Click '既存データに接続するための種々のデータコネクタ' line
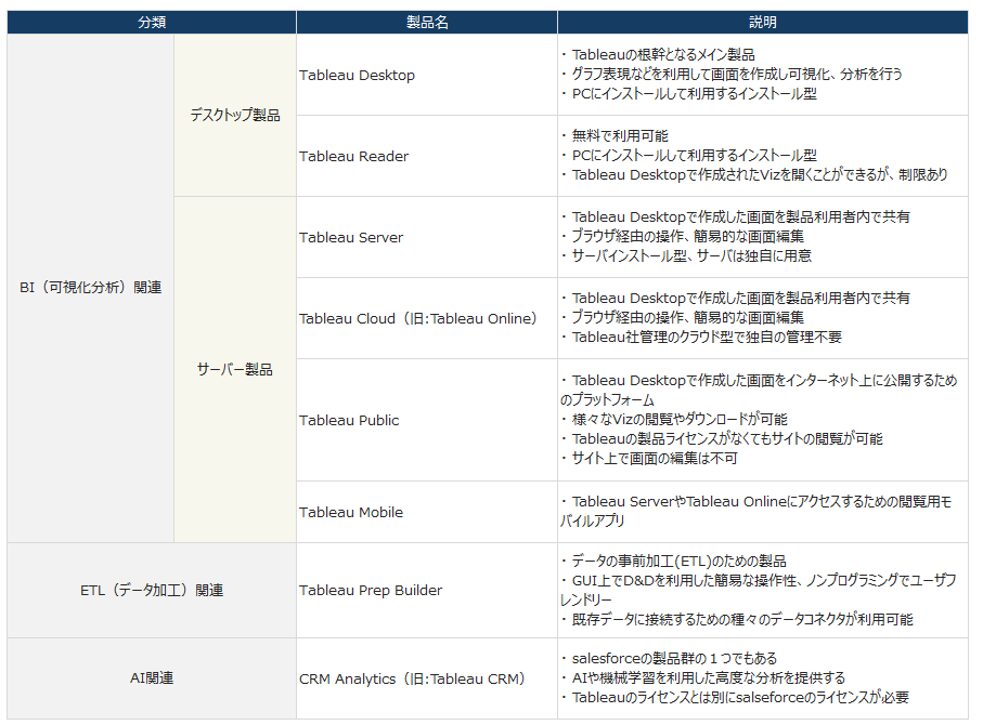The image size is (983, 725). (737, 619)
